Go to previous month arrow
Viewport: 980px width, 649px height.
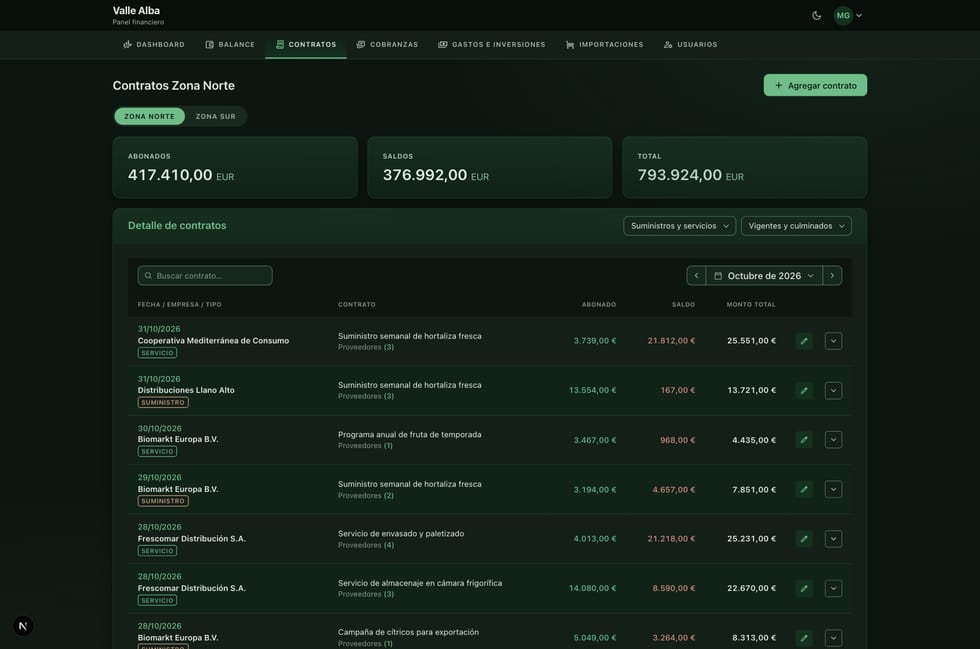(696, 276)
